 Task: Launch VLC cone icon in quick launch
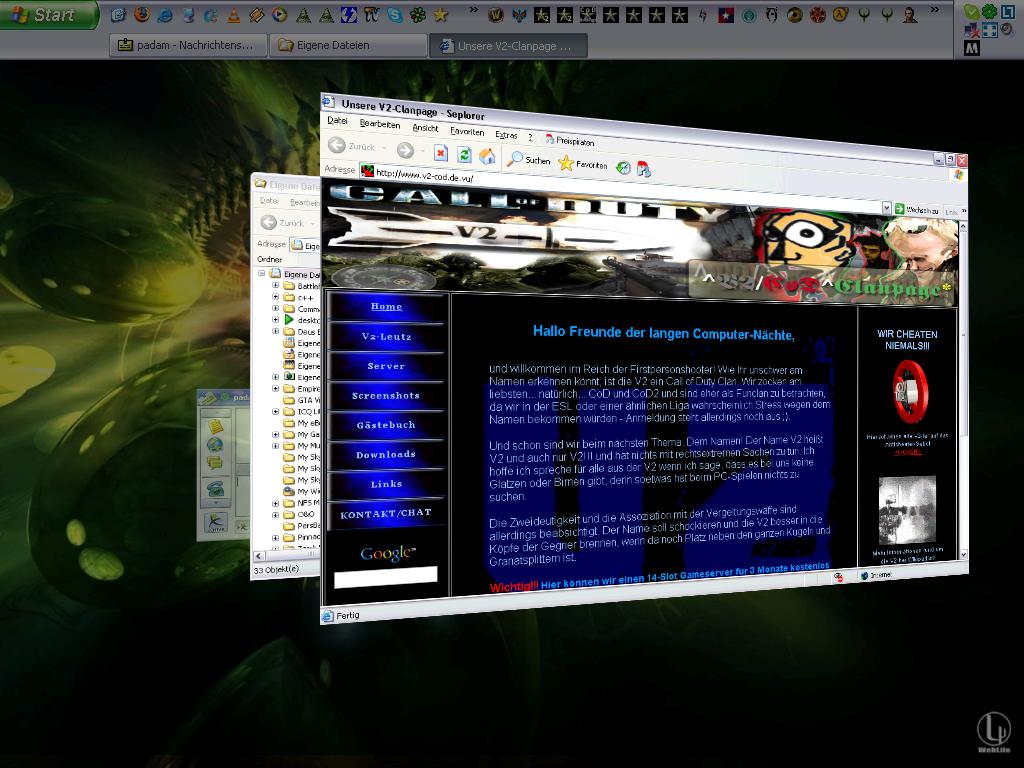(233, 15)
